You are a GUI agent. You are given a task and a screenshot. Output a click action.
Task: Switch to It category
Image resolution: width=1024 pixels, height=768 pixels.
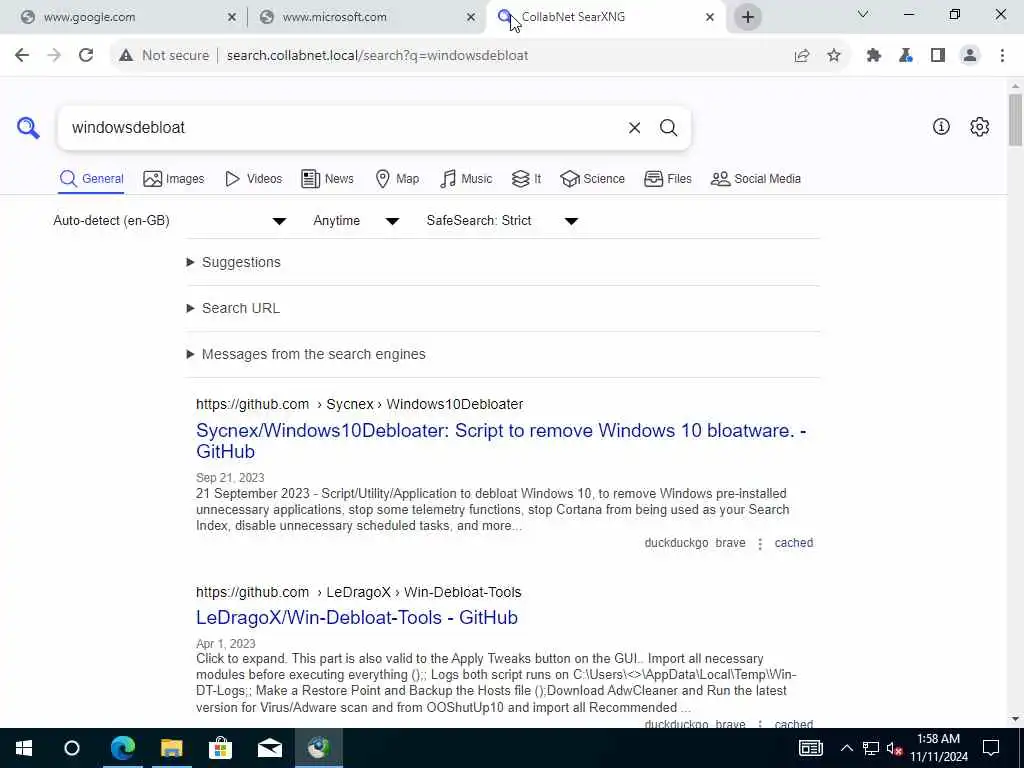[526, 179]
